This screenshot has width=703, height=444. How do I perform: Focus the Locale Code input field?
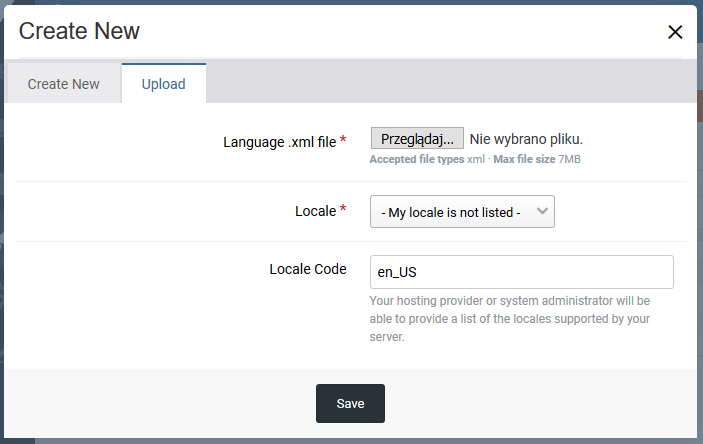521,272
